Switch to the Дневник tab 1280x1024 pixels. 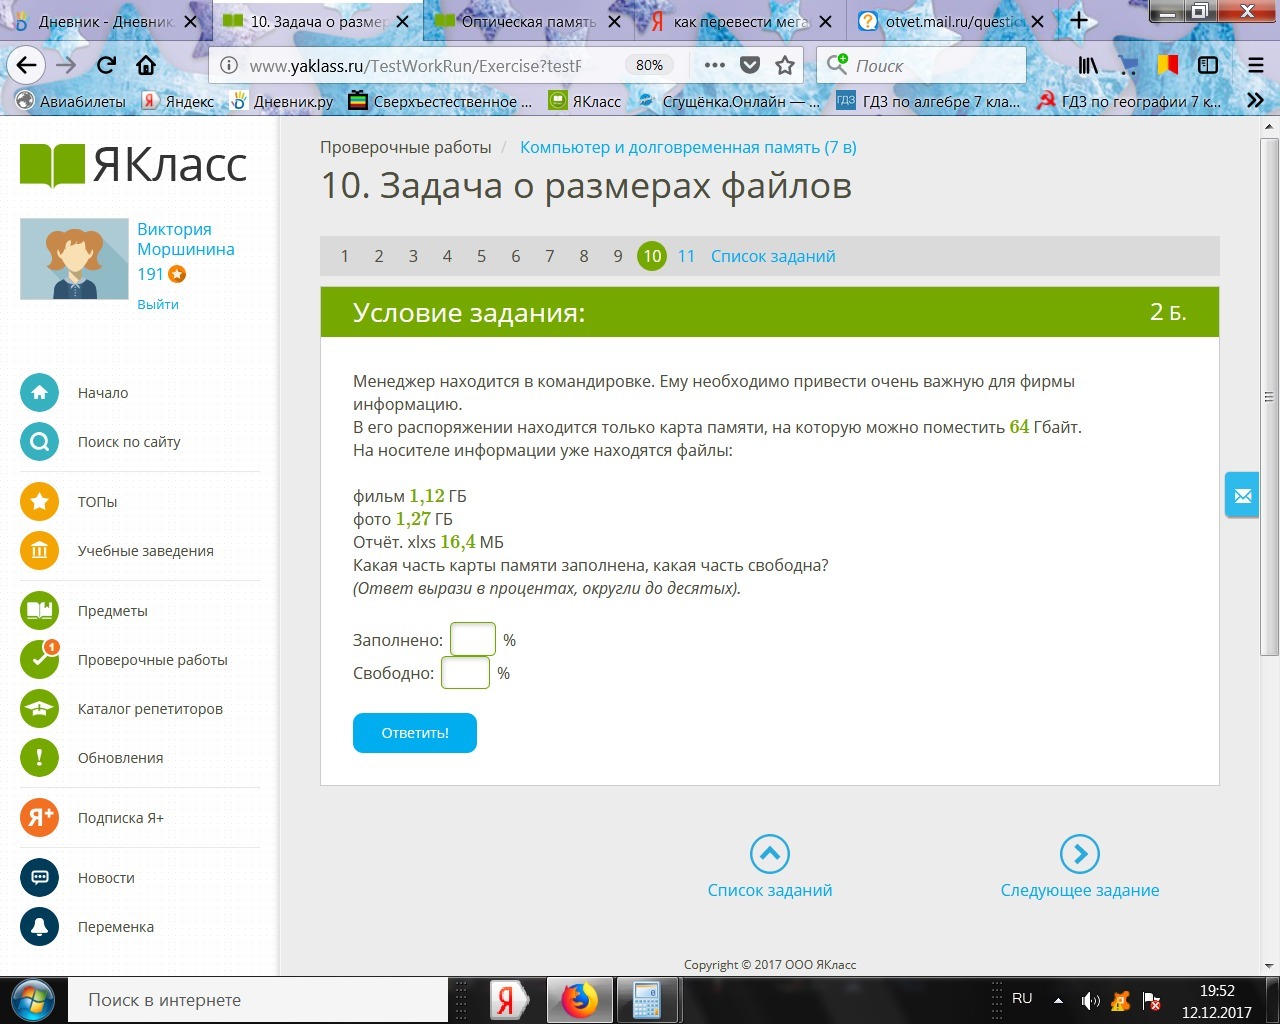click(106, 21)
